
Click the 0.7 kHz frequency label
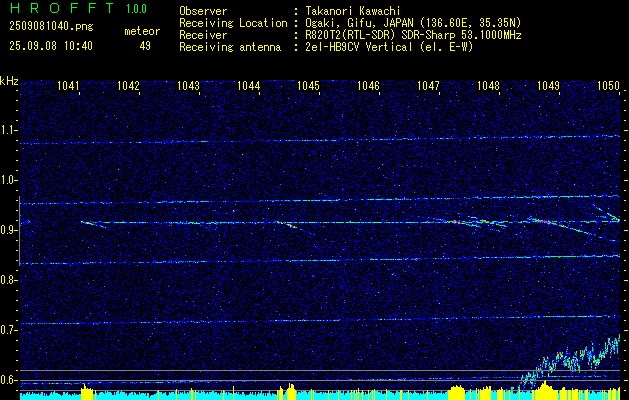(8, 330)
